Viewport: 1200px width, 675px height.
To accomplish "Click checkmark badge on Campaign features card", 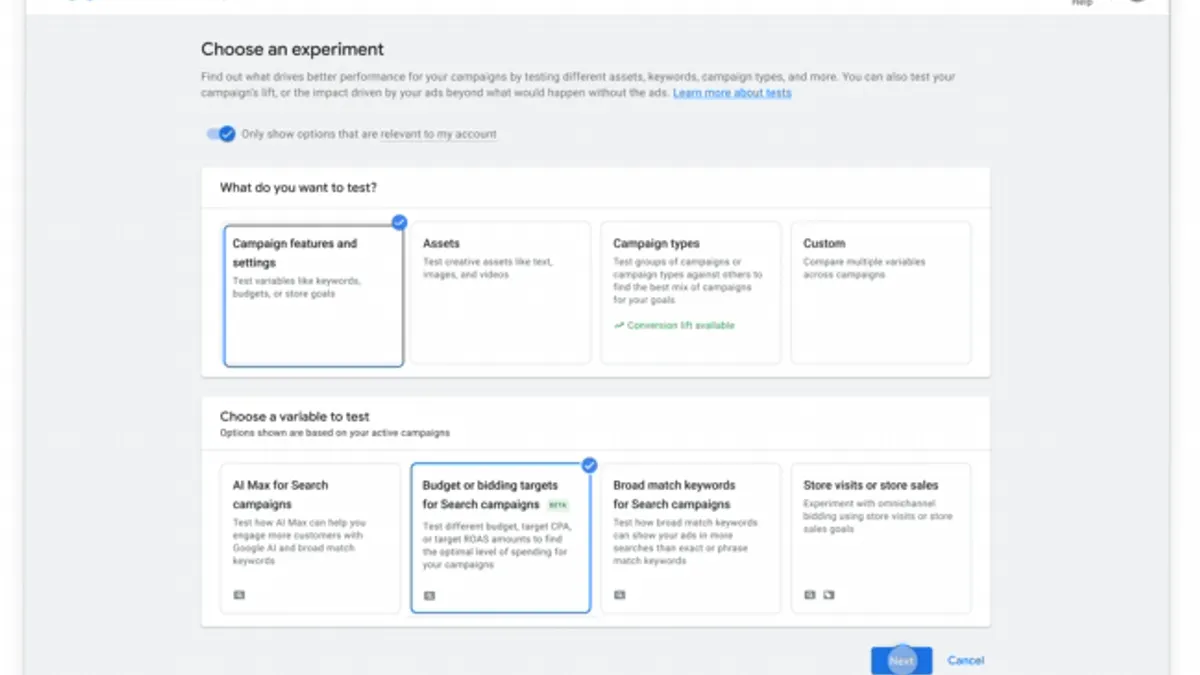I will [399, 222].
